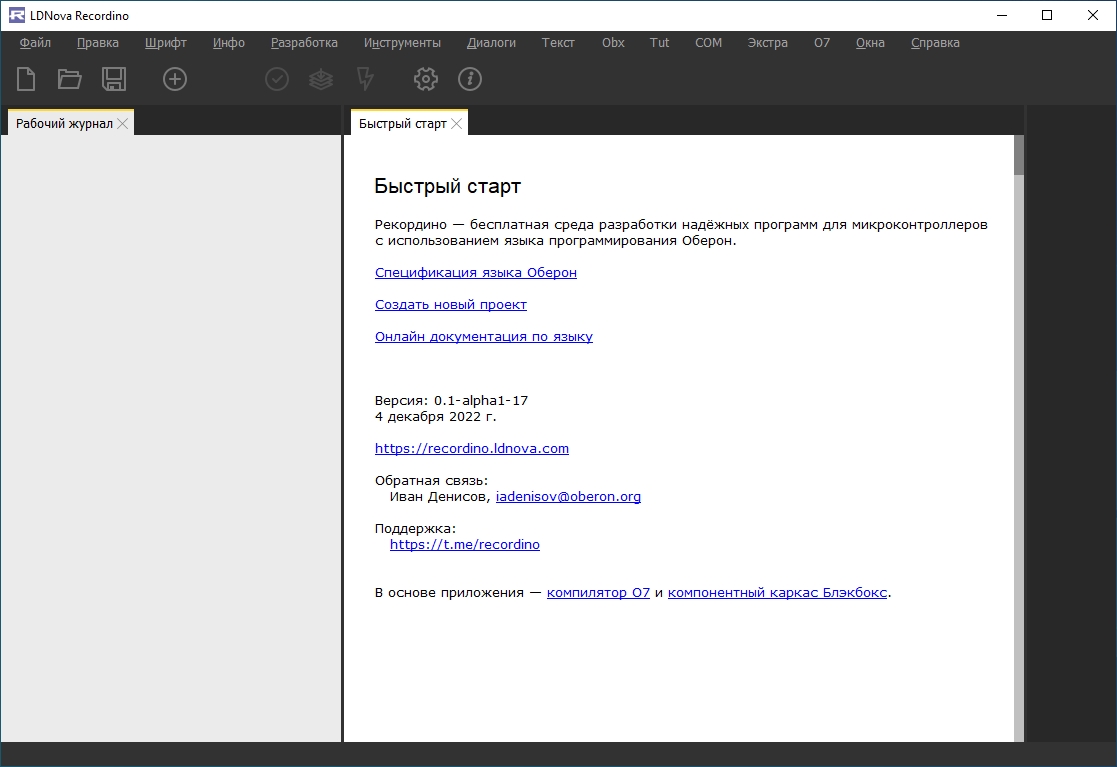Click the circled checkmark toolbar icon
Image resolution: width=1117 pixels, height=767 pixels.
click(x=277, y=79)
